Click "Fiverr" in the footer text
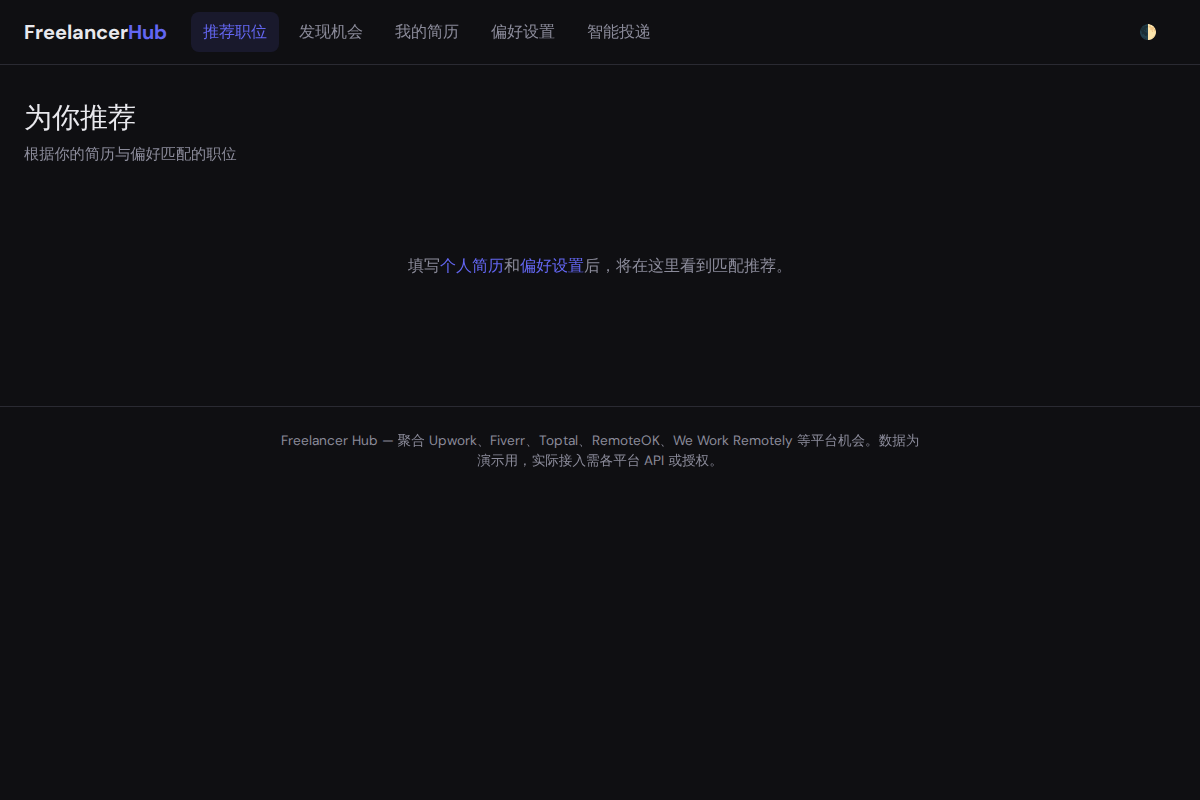Image resolution: width=1200 pixels, height=800 pixels. 507,441
